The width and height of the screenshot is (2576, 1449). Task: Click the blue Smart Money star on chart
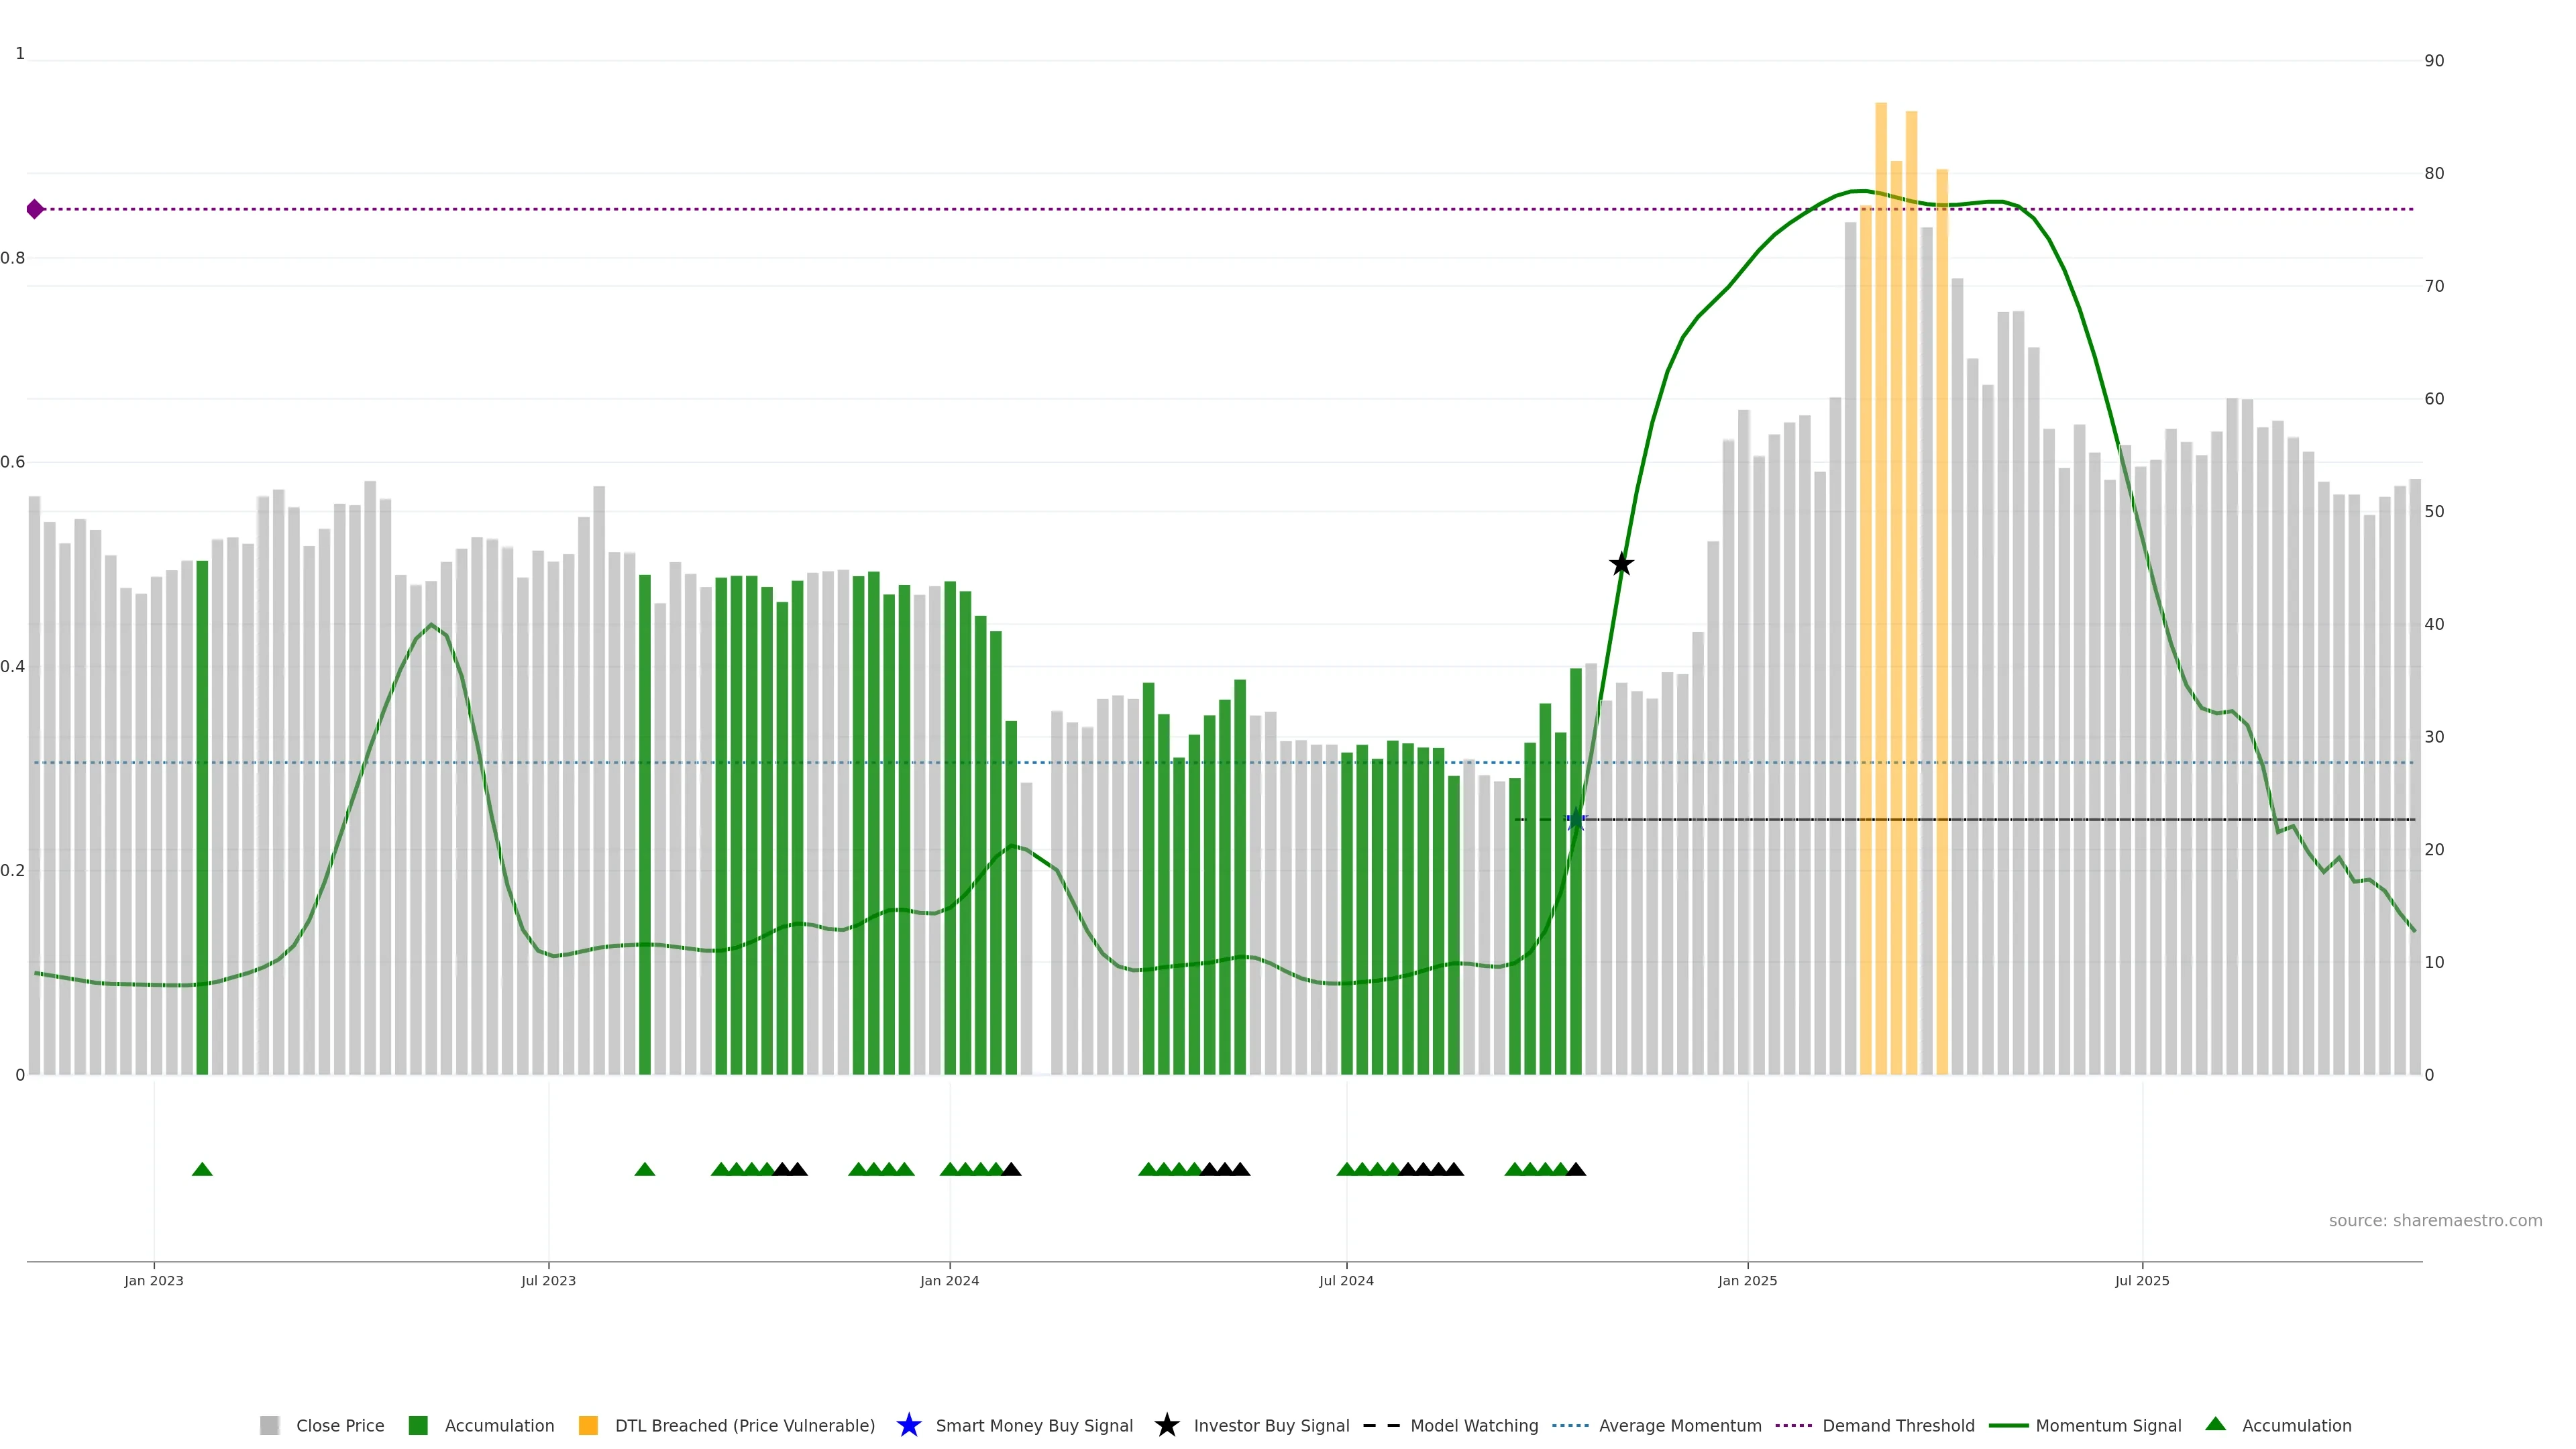click(x=1576, y=819)
